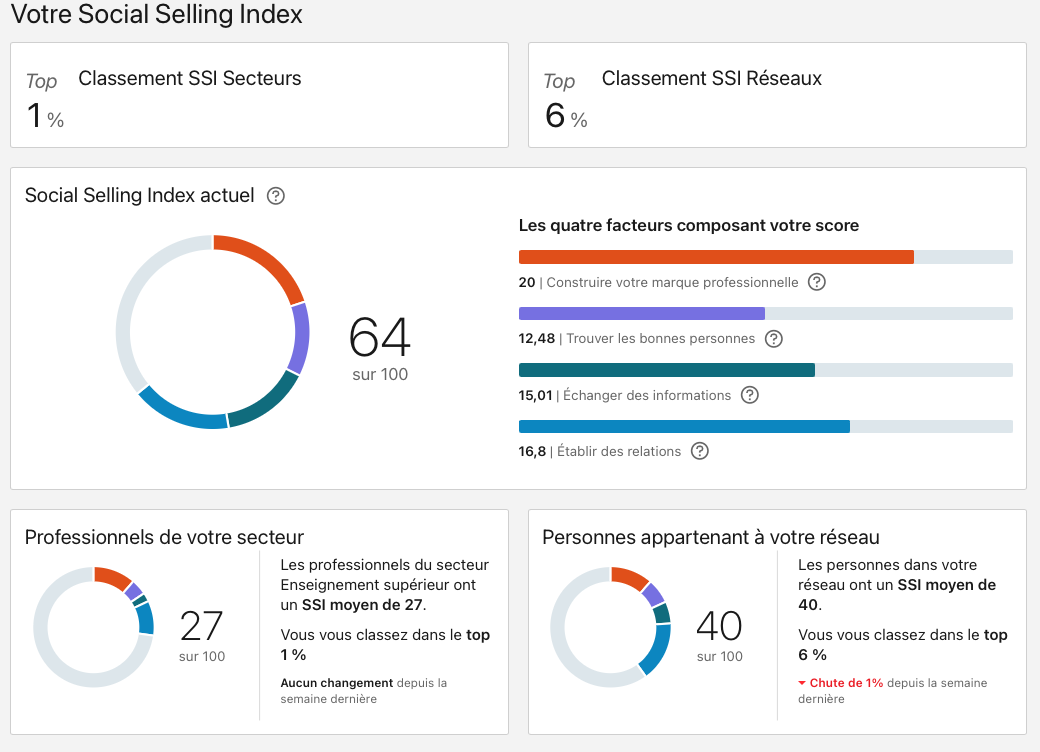Select the blue Établir des relations bar
The height and width of the screenshot is (752, 1040).
[x=684, y=426]
